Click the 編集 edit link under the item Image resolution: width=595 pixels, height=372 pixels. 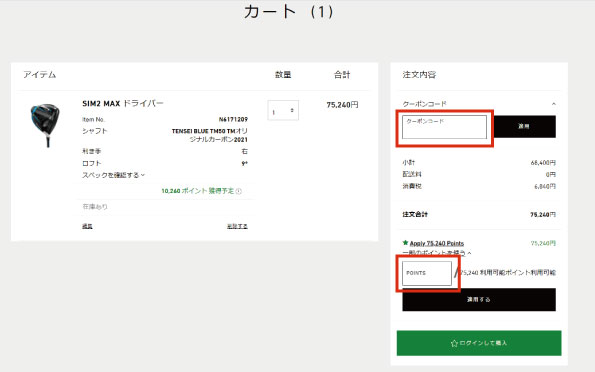click(x=87, y=226)
